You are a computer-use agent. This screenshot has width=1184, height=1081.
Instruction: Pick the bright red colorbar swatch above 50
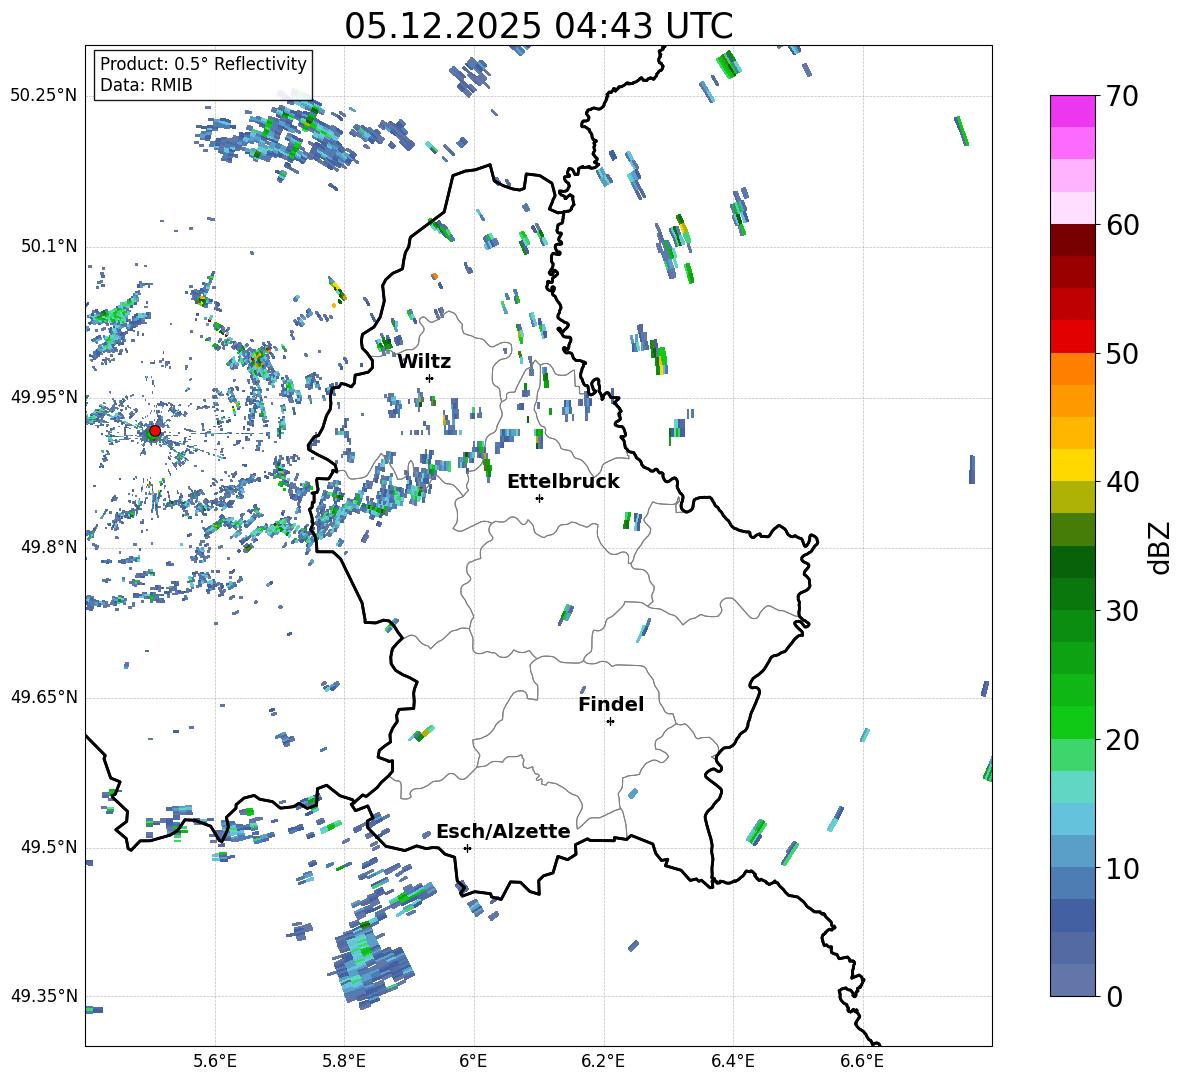point(1073,336)
